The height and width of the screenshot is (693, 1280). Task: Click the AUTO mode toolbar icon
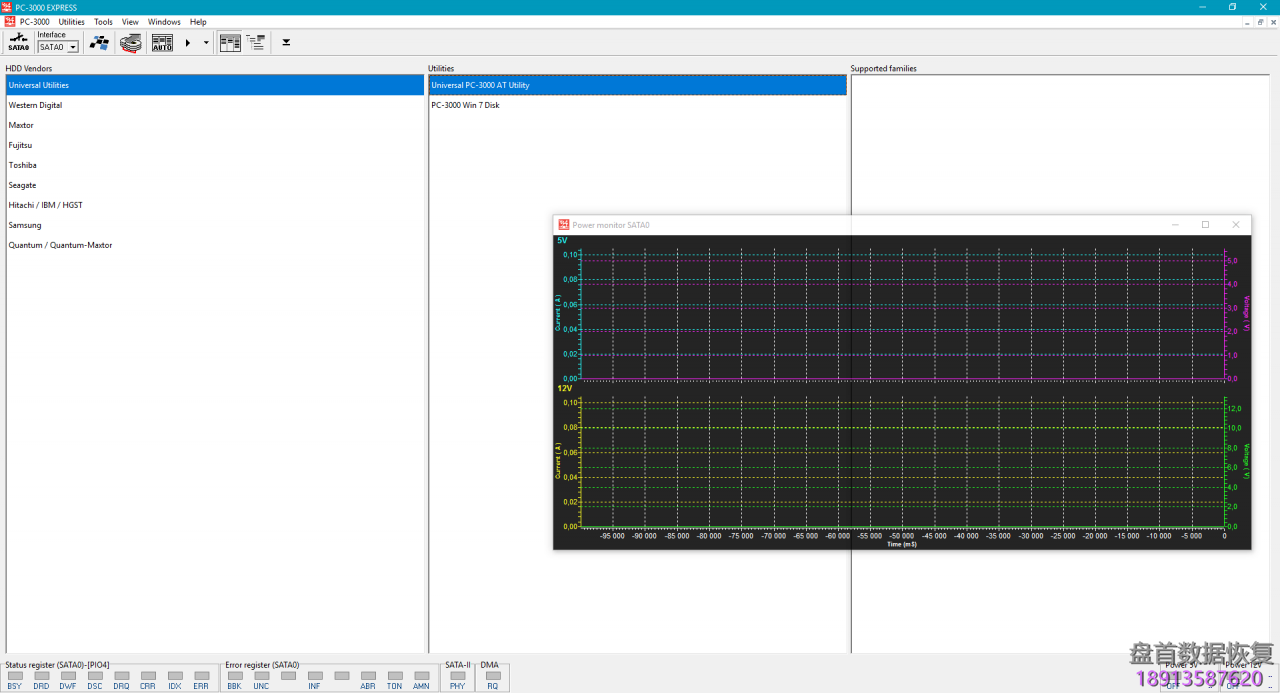click(162, 42)
